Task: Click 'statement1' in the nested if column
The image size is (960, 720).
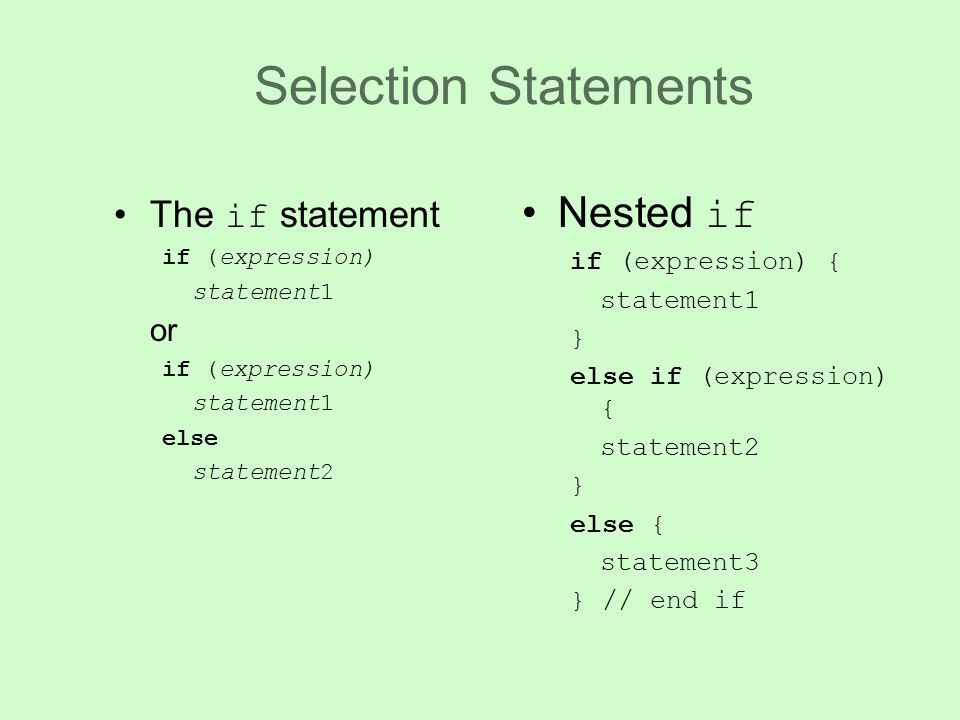Action: pos(680,301)
